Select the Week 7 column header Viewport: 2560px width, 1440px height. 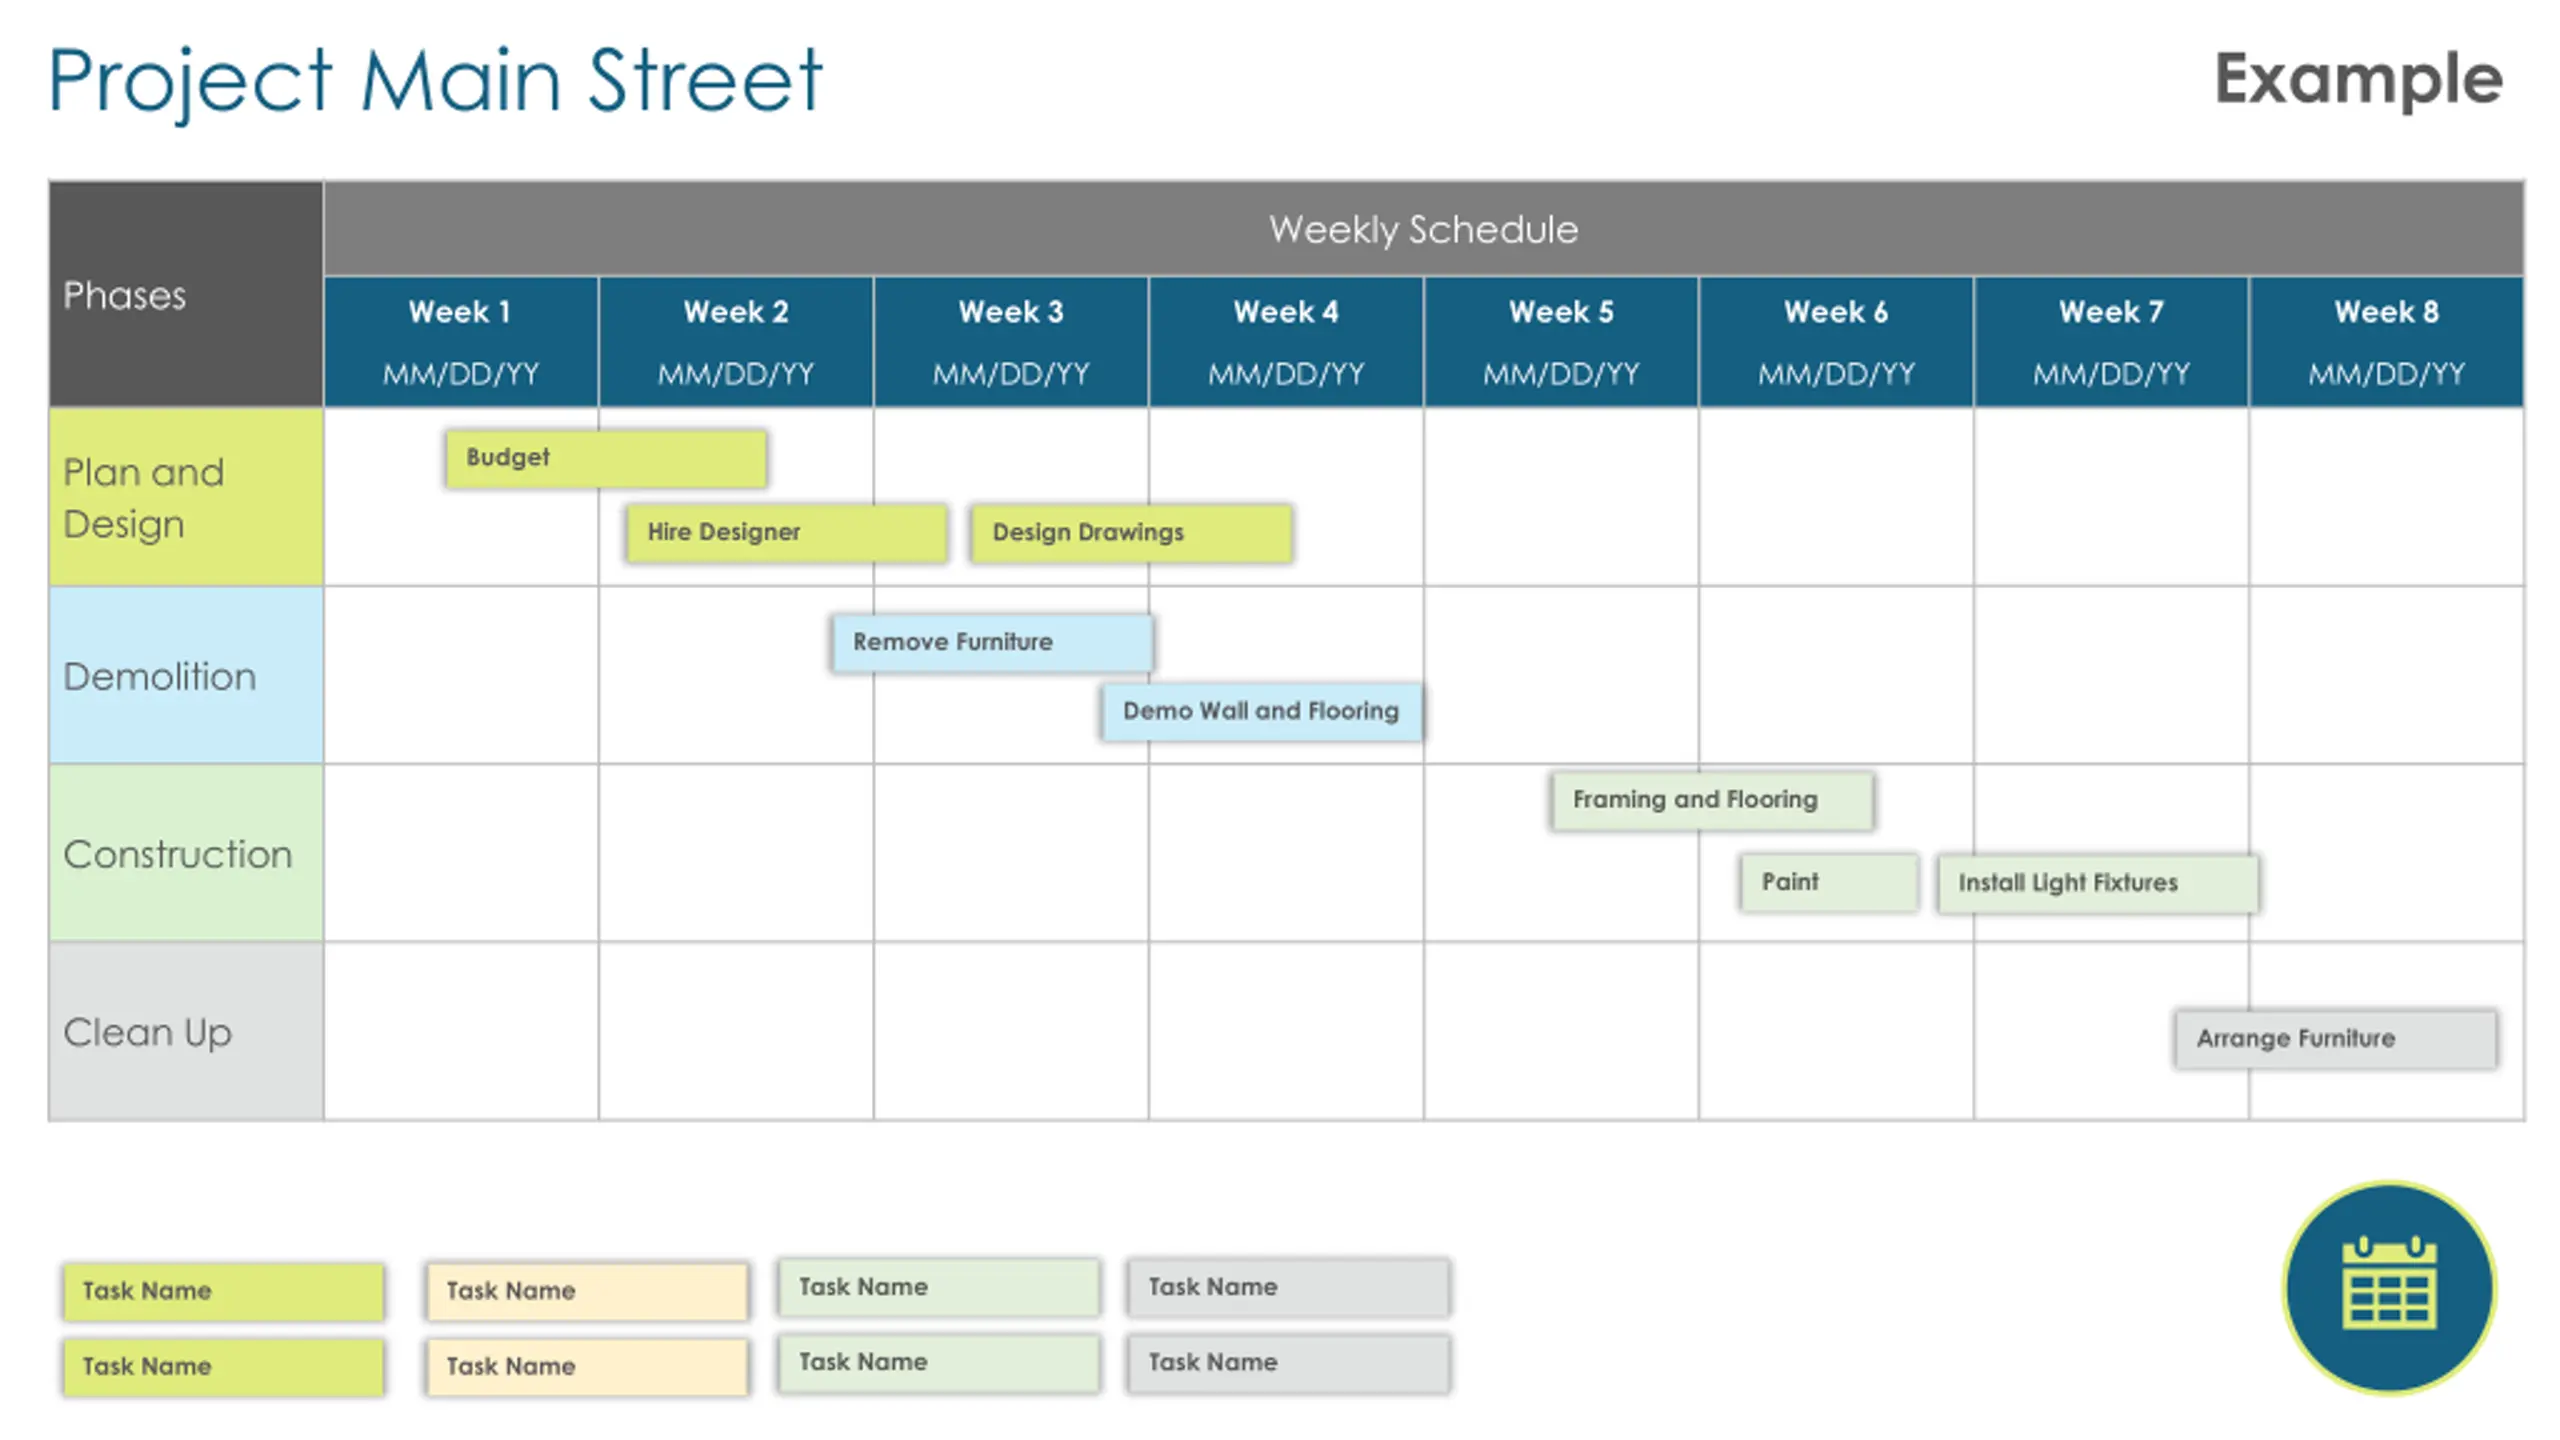coord(2111,342)
